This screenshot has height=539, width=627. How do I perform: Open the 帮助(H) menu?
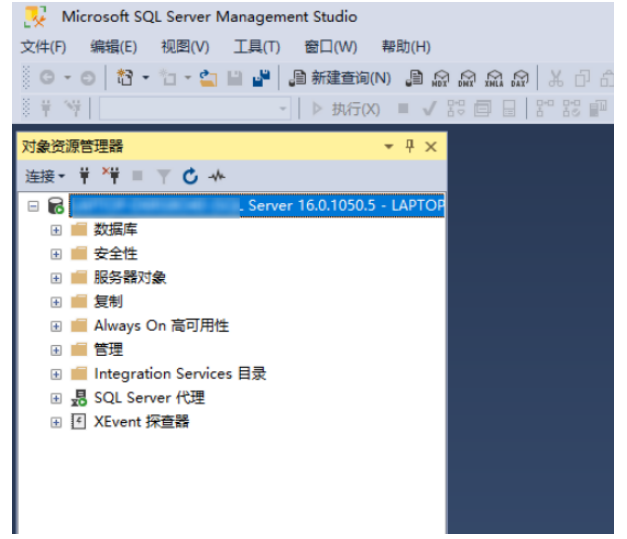coord(406,47)
